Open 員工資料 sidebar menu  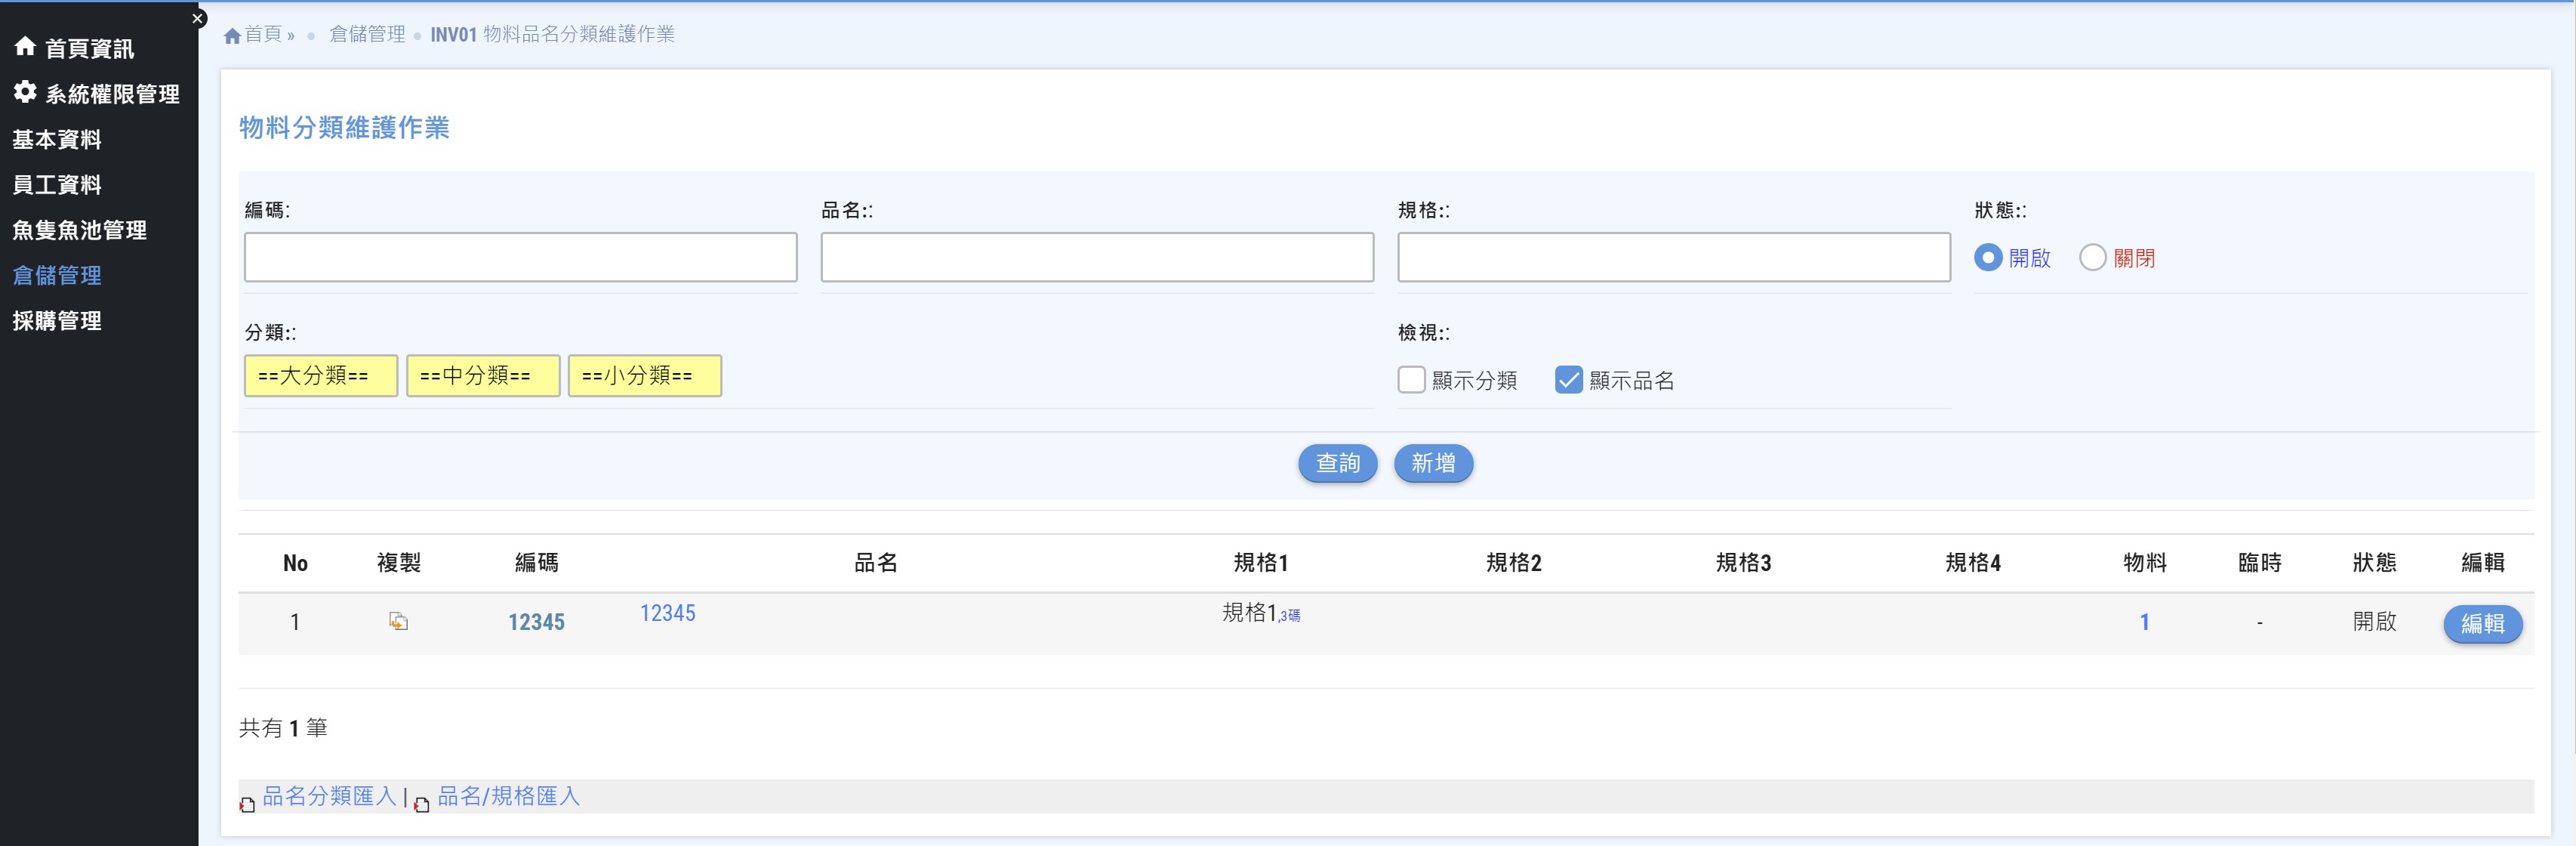tap(57, 185)
